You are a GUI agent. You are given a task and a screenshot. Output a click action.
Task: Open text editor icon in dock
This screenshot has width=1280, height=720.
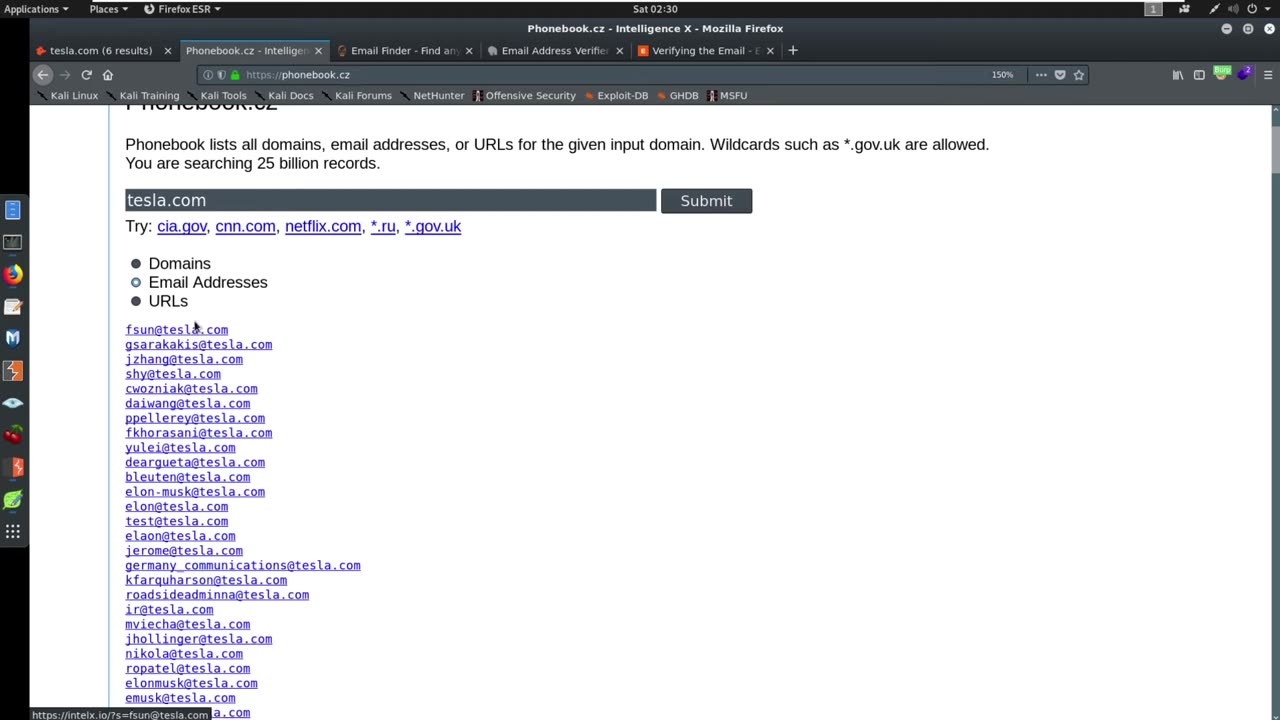13,306
